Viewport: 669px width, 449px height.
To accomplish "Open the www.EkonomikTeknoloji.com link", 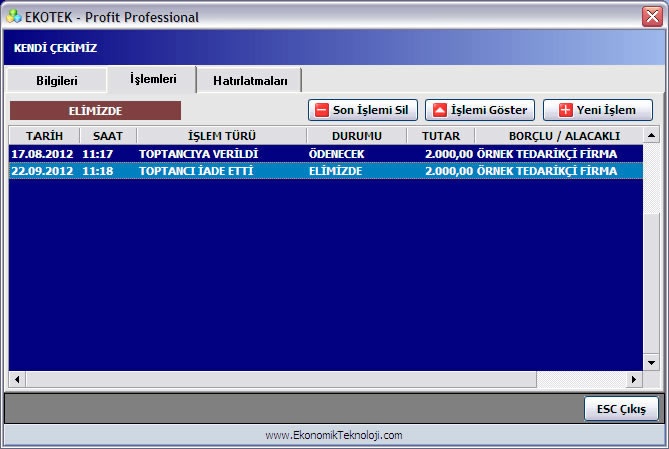I will 334,435.
